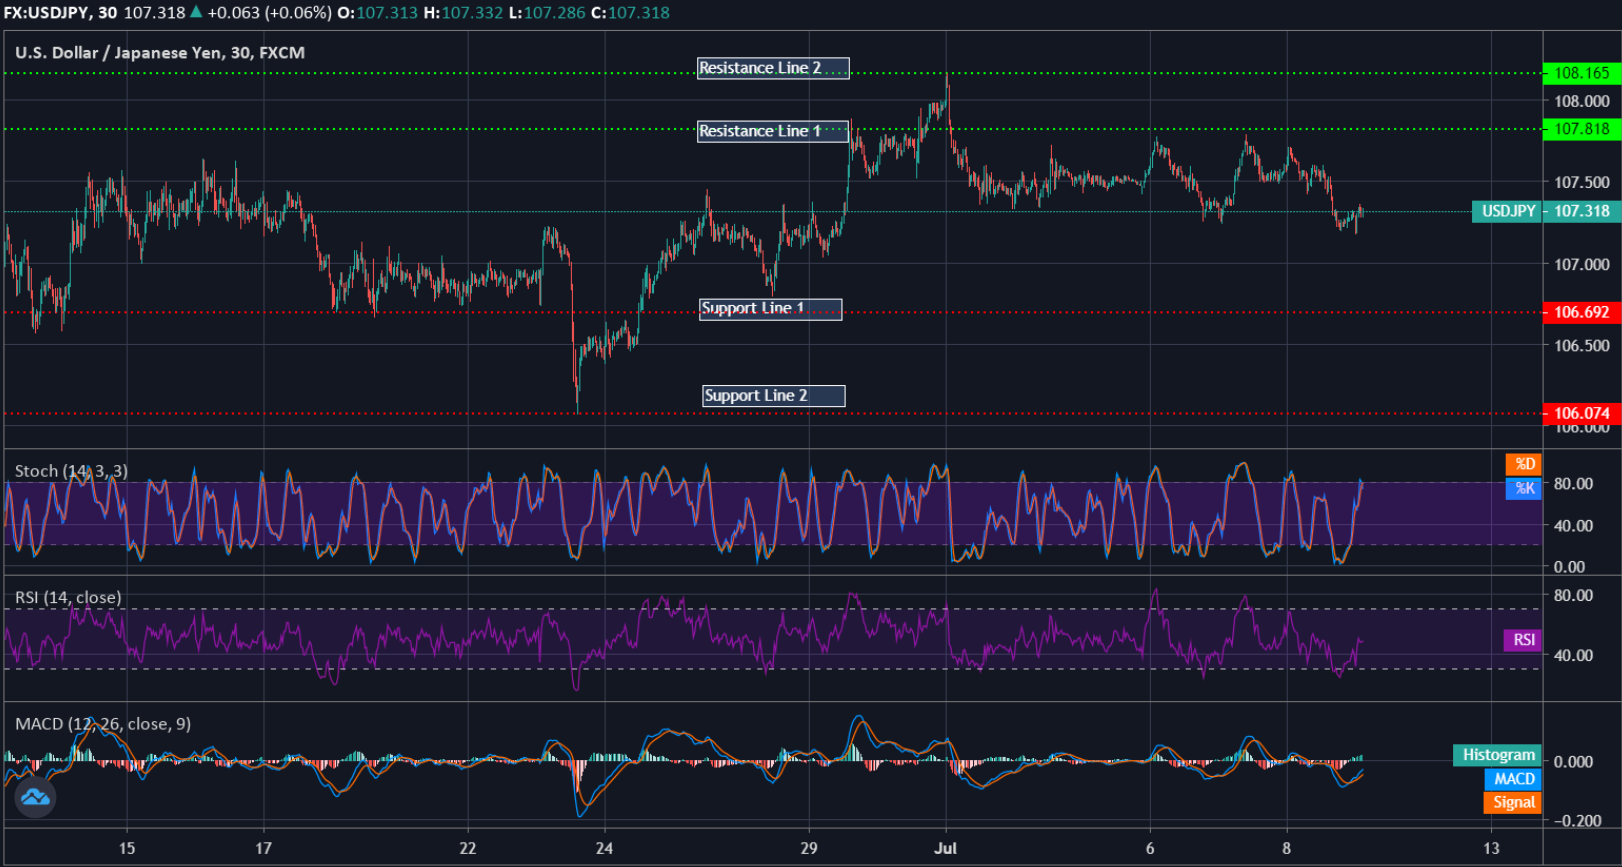
Task: Click the blue MACD legend label
Action: pyautogui.click(x=1513, y=779)
